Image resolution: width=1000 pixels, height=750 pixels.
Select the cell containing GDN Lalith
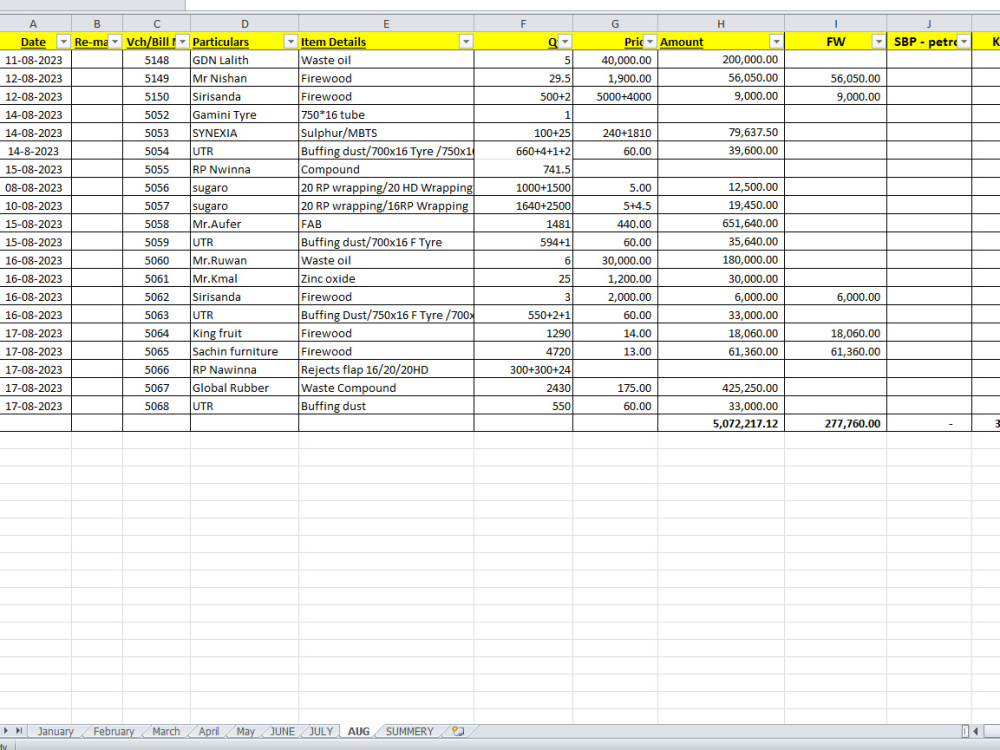pyautogui.click(x=244, y=60)
